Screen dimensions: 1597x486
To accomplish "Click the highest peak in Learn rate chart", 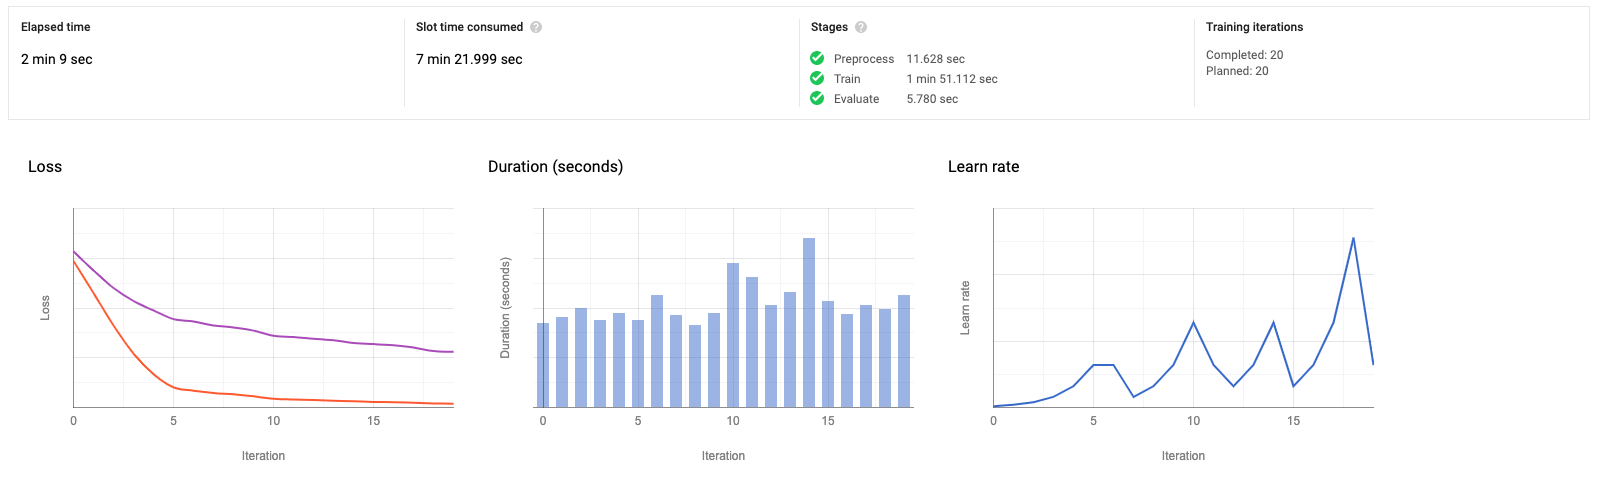I will coord(1353,239).
